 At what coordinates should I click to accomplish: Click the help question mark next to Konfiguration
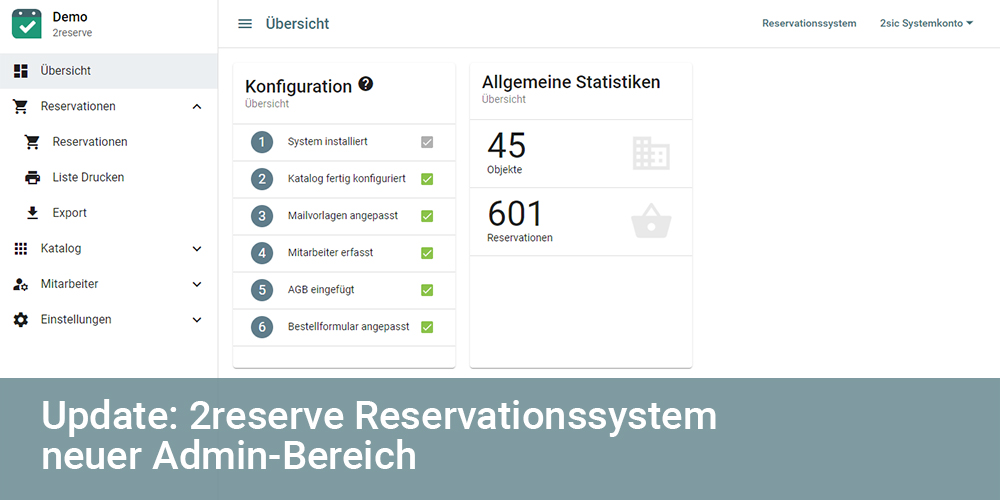pyautogui.click(x=365, y=84)
